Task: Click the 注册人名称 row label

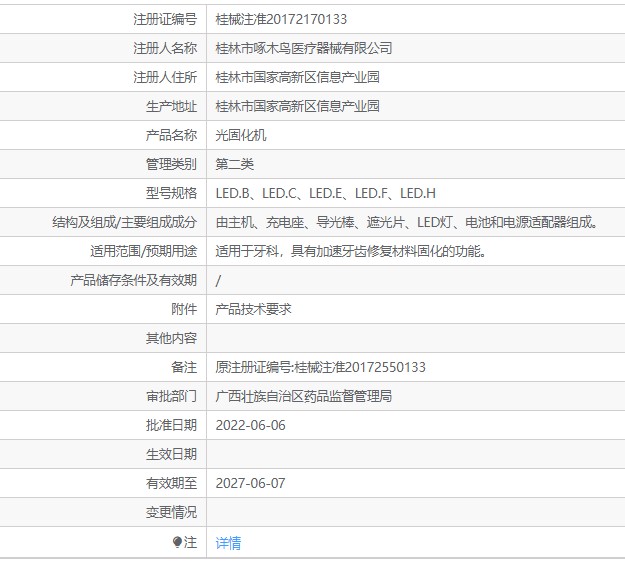Action: pyautogui.click(x=165, y=48)
